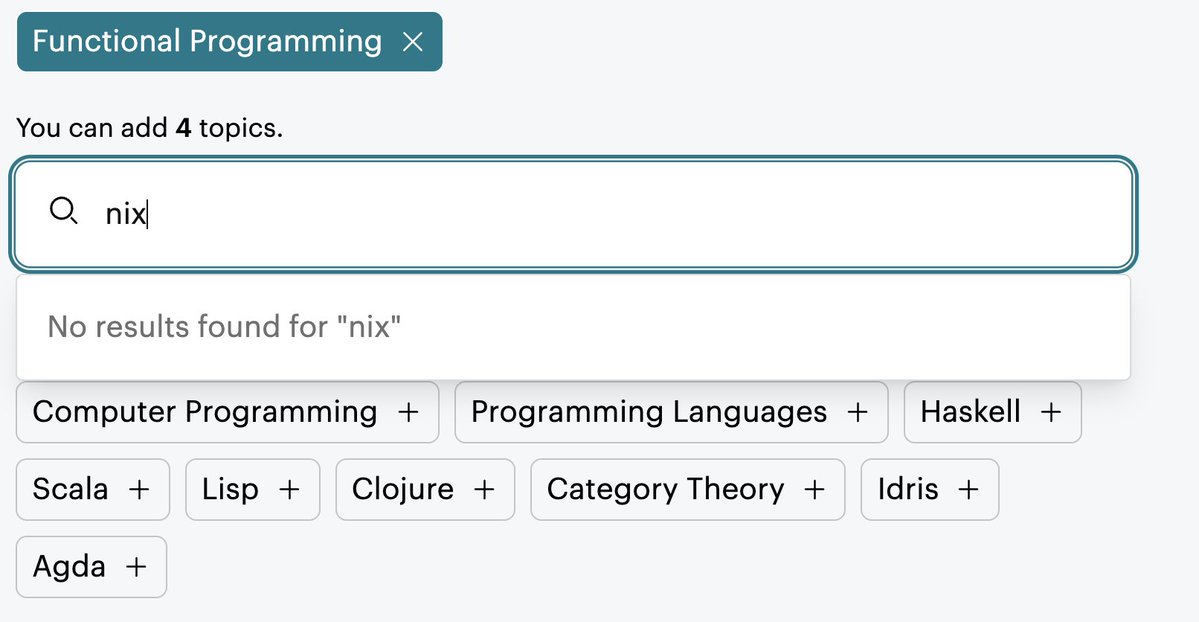Add the Computer Programming topic
The height and width of the screenshot is (622, 1199).
[227, 412]
